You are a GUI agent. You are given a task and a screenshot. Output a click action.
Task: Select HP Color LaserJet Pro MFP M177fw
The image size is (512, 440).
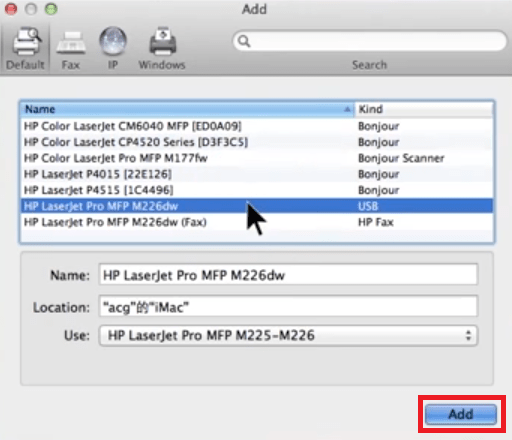coord(257,158)
